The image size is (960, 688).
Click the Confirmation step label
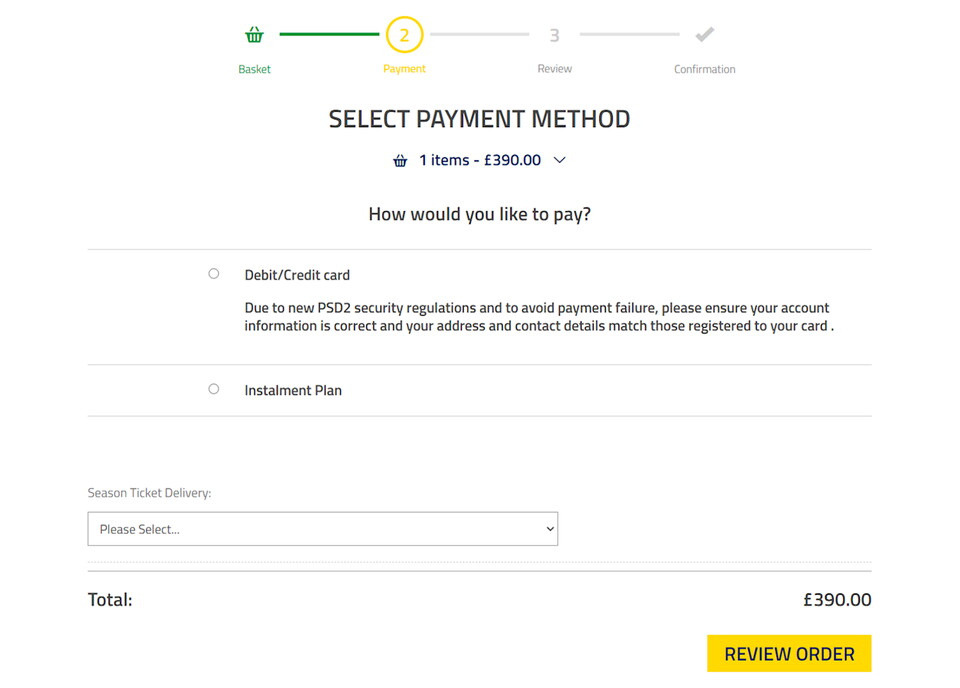pyautogui.click(x=704, y=69)
